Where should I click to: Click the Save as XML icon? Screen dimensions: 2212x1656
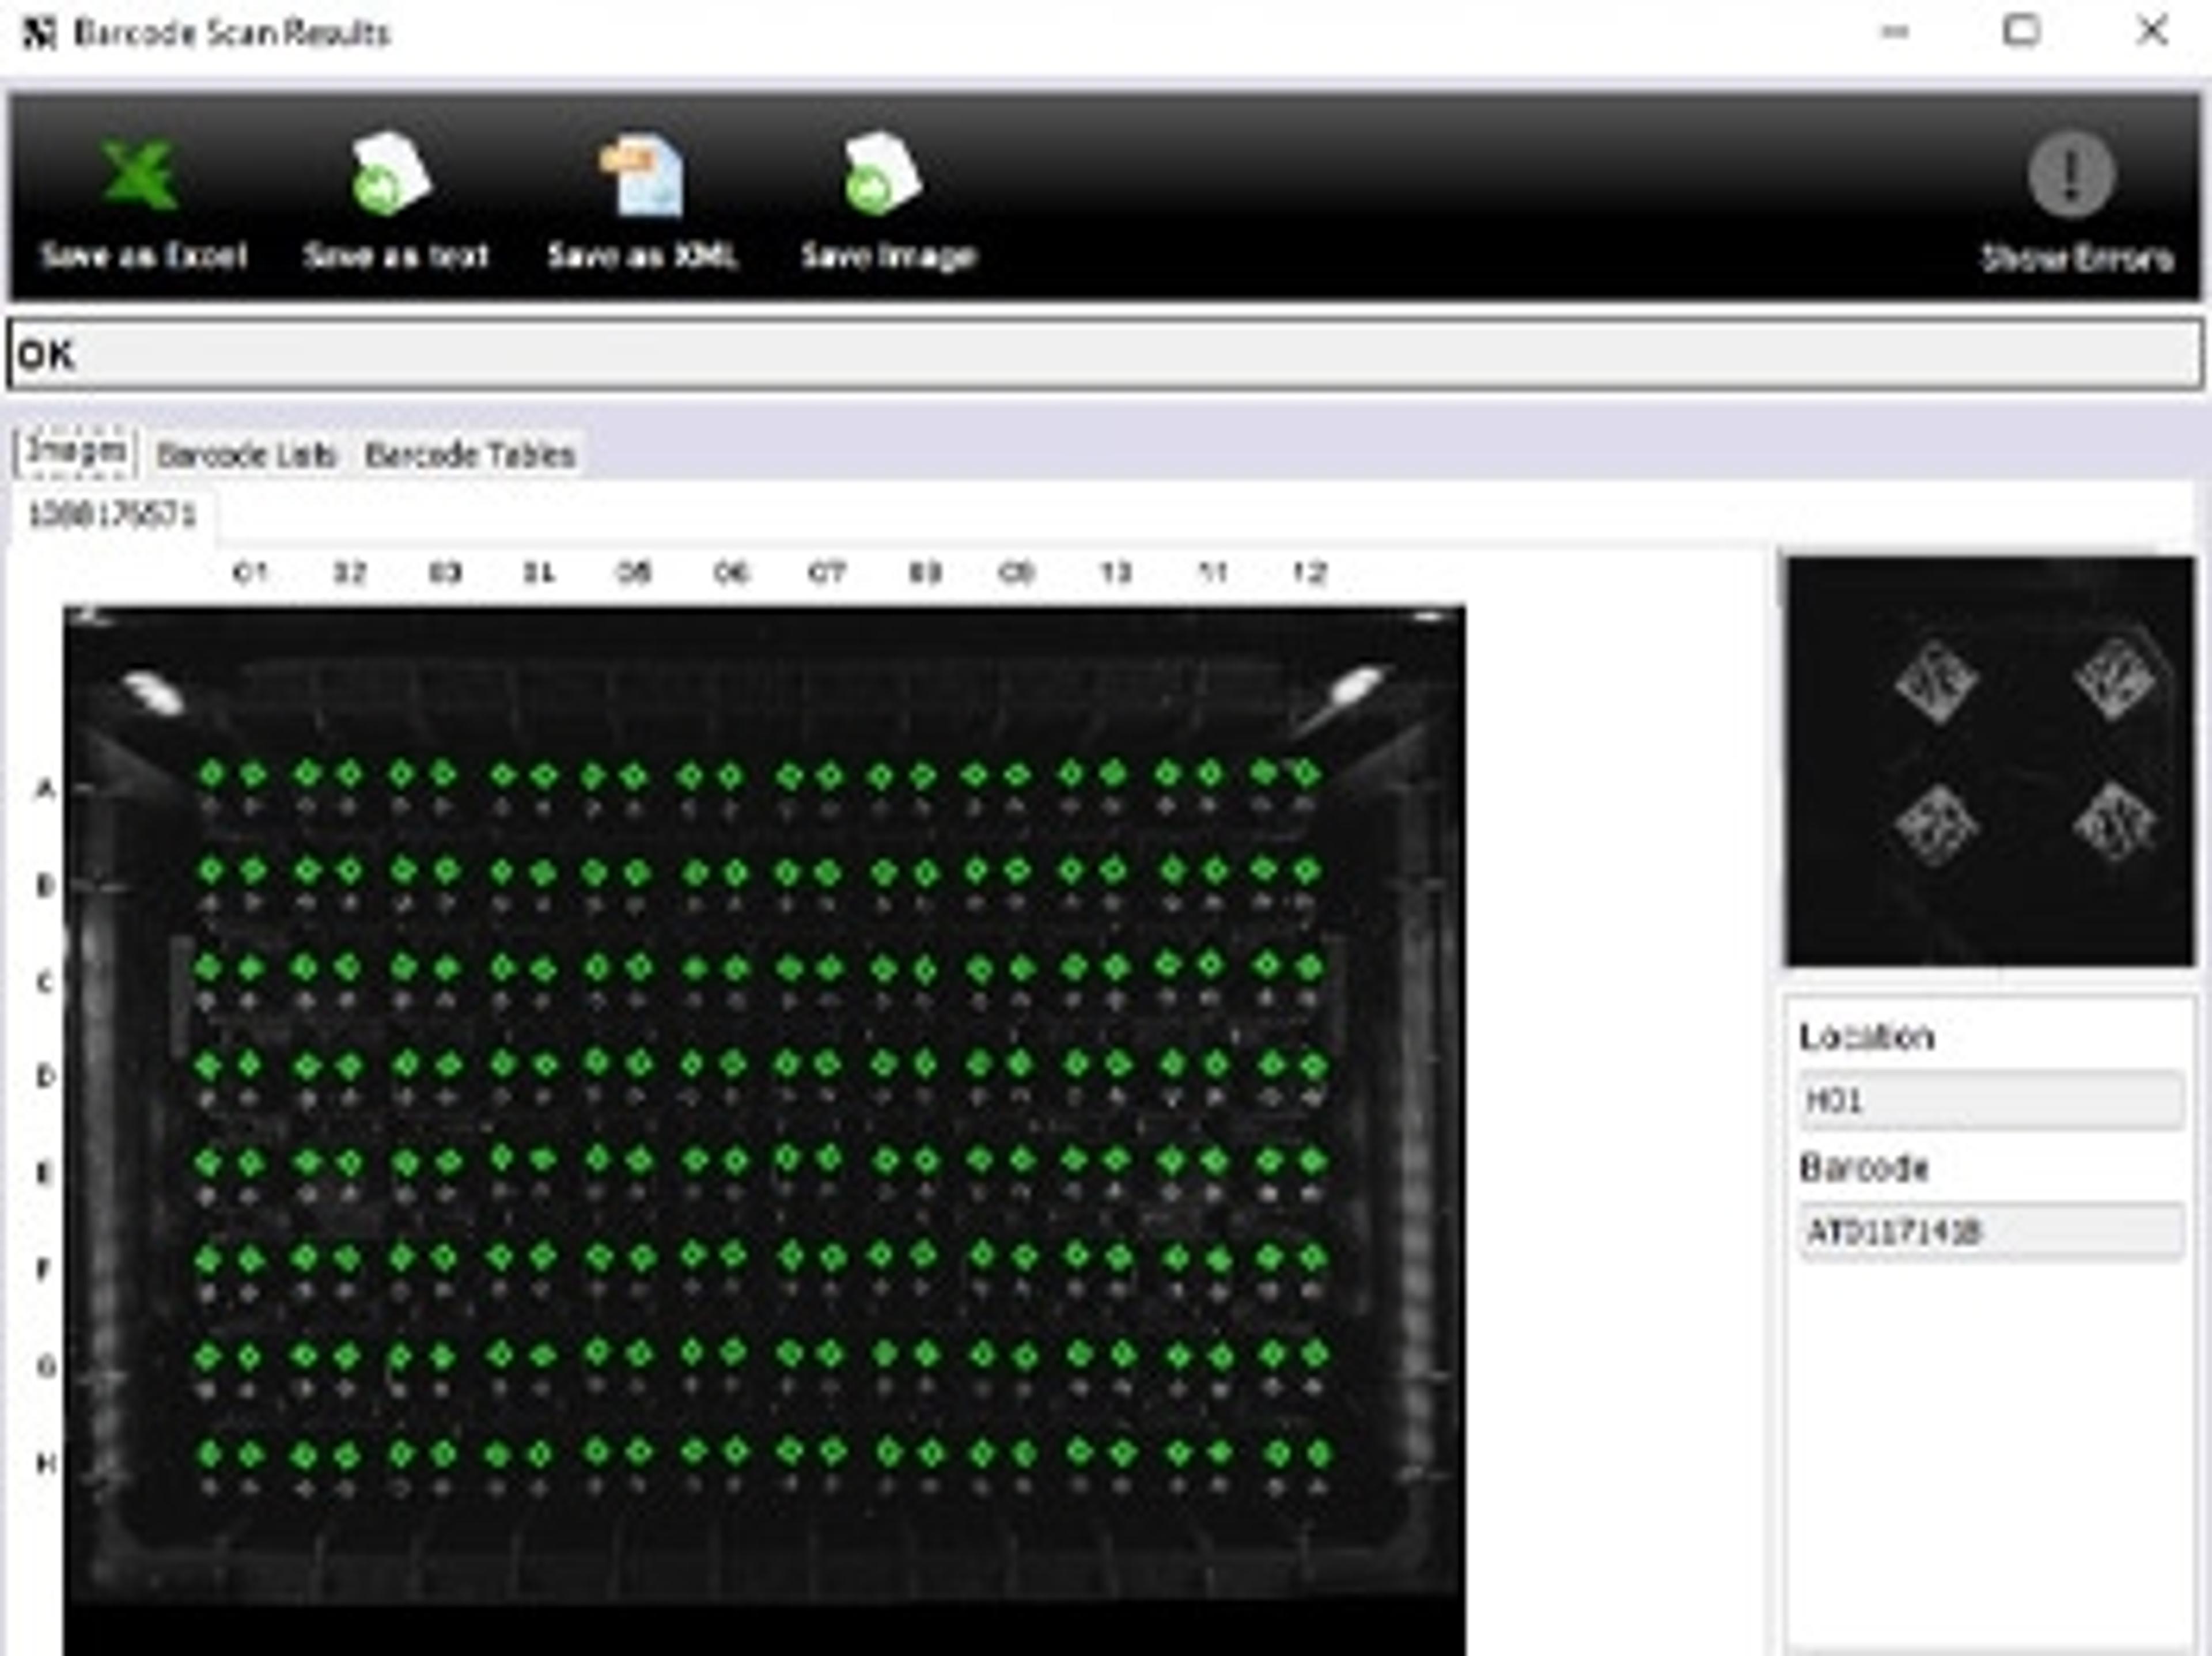pyautogui.click(x=644, y=176)
